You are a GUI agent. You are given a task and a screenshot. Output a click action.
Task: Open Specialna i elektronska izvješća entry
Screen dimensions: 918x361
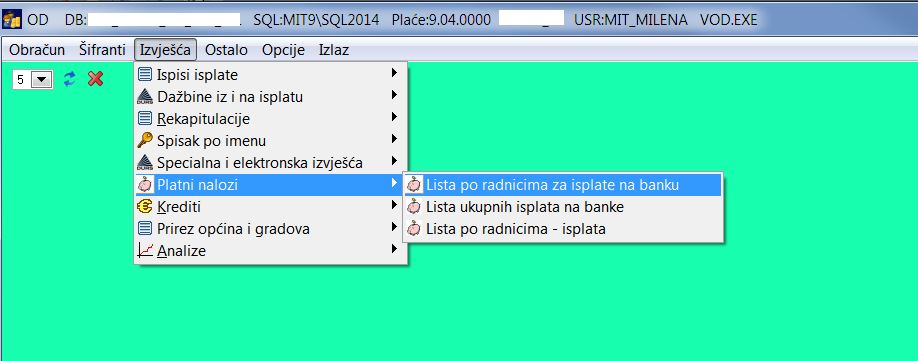click(x=270, y=163)
